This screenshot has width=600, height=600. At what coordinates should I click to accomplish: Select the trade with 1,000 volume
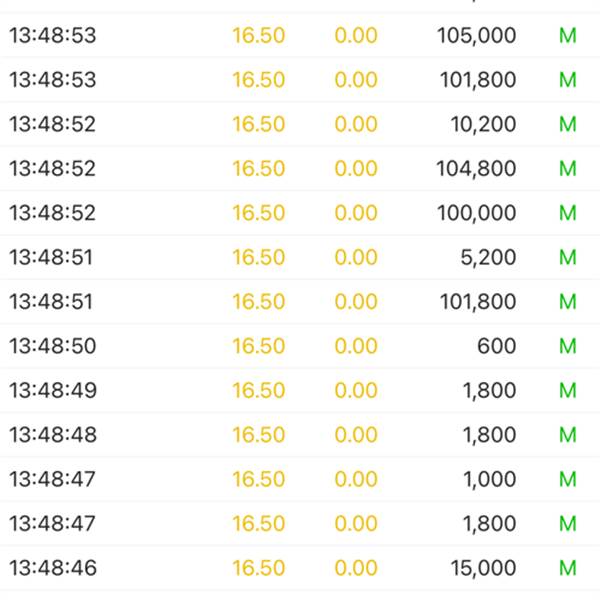coord(489,479)
